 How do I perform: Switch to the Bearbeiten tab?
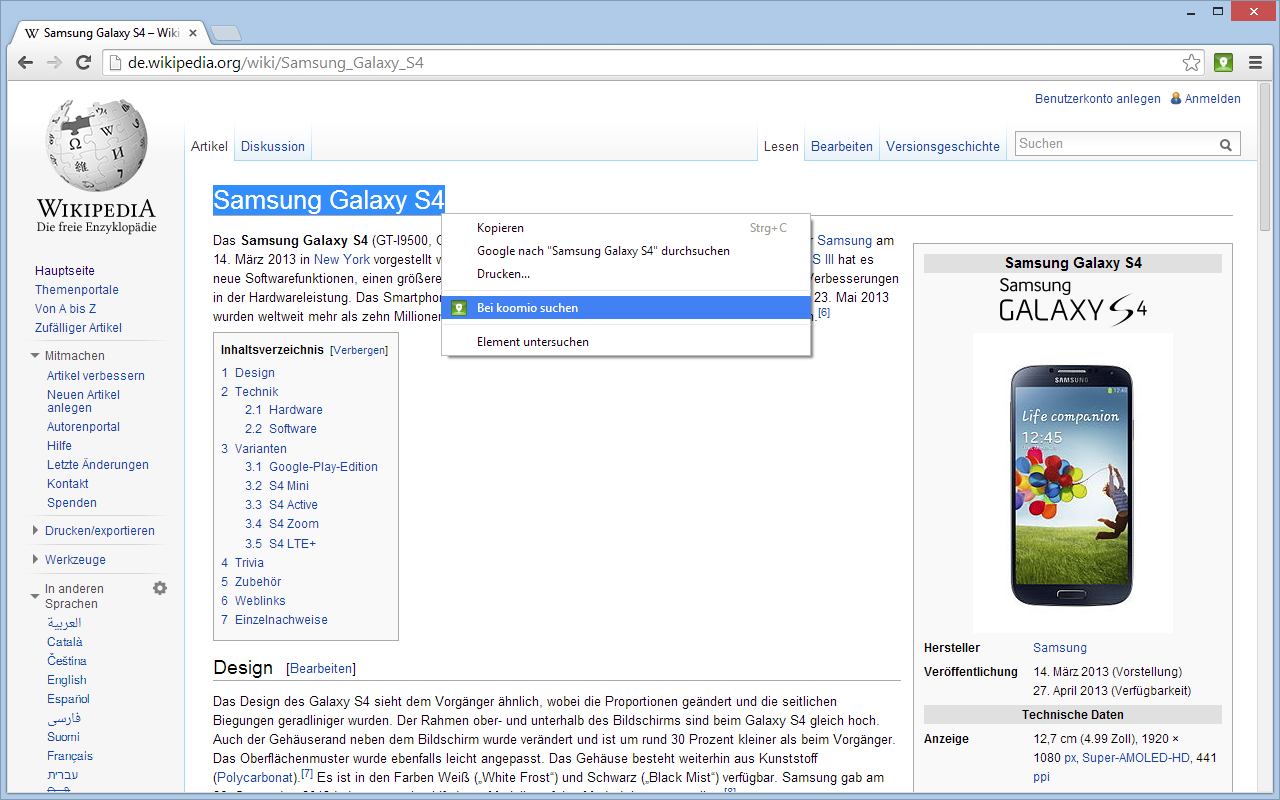coord(842,146)
